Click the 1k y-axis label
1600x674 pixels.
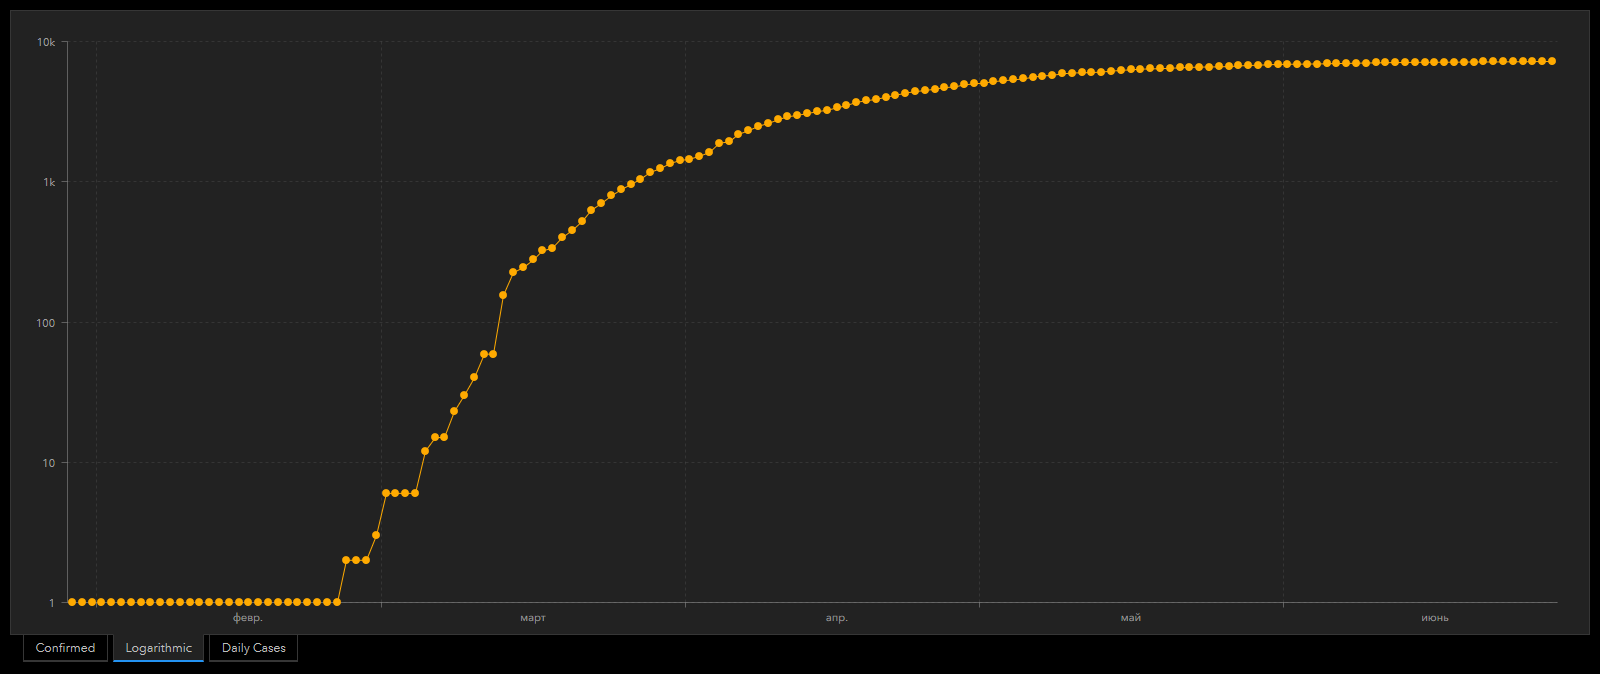[49, 182]
